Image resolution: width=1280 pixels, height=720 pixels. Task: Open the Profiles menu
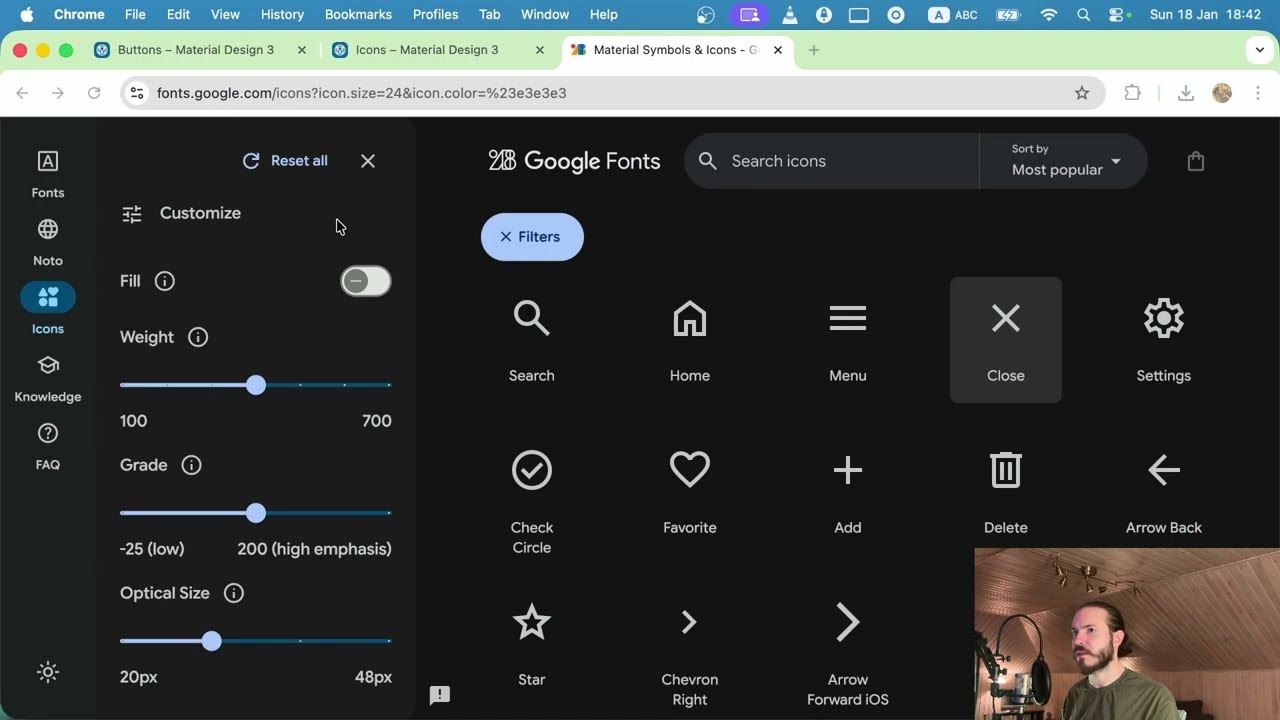pyautogui.click(x=436, y=14)
